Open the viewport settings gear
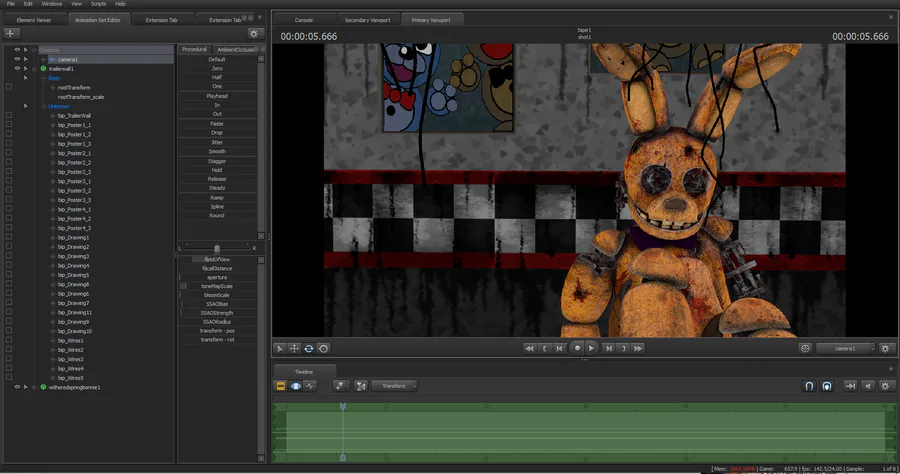900x474 pixels. [885, 348]
